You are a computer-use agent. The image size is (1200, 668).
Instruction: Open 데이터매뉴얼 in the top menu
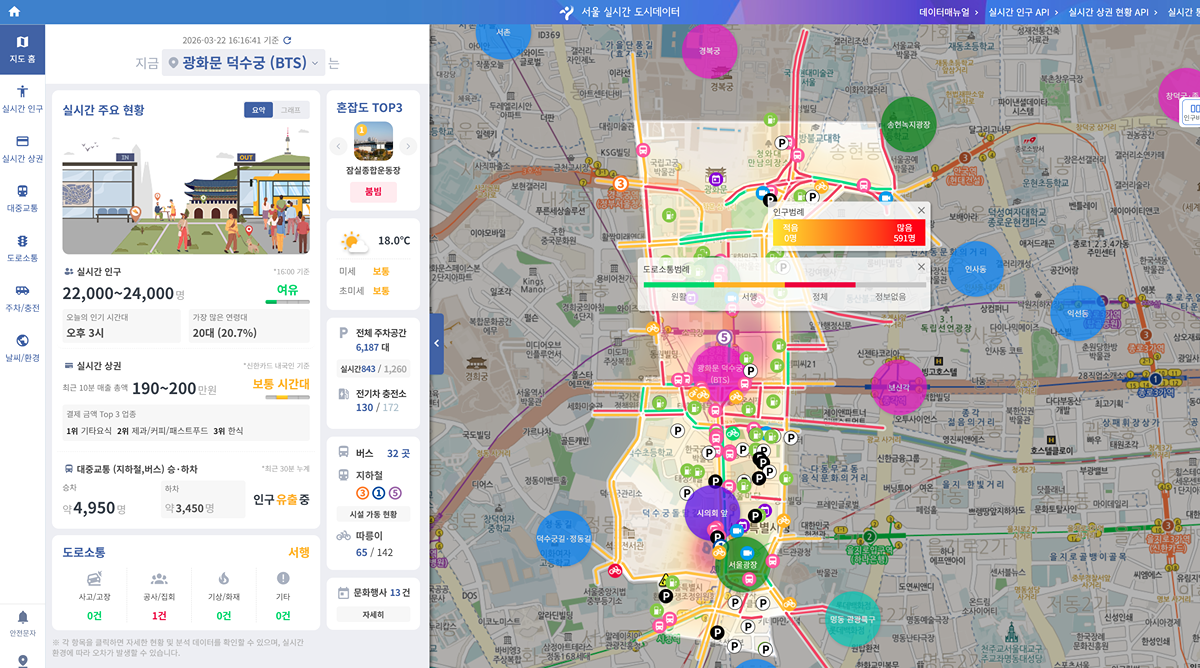(x=944, y=12)
